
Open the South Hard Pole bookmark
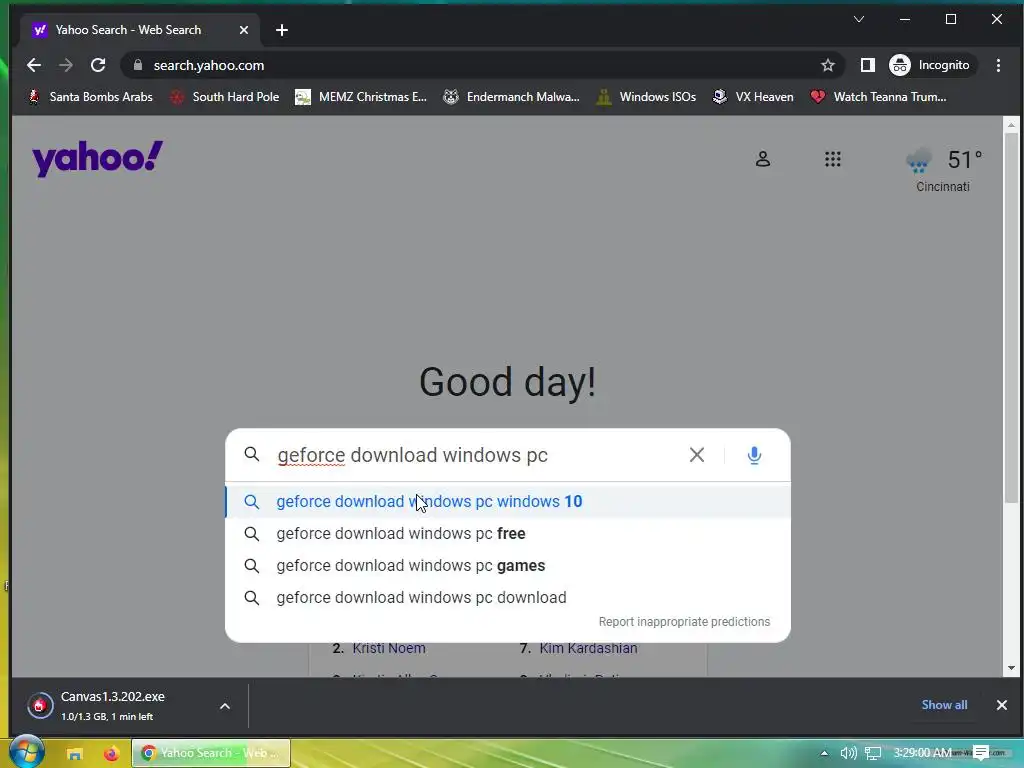pos(225,97)
